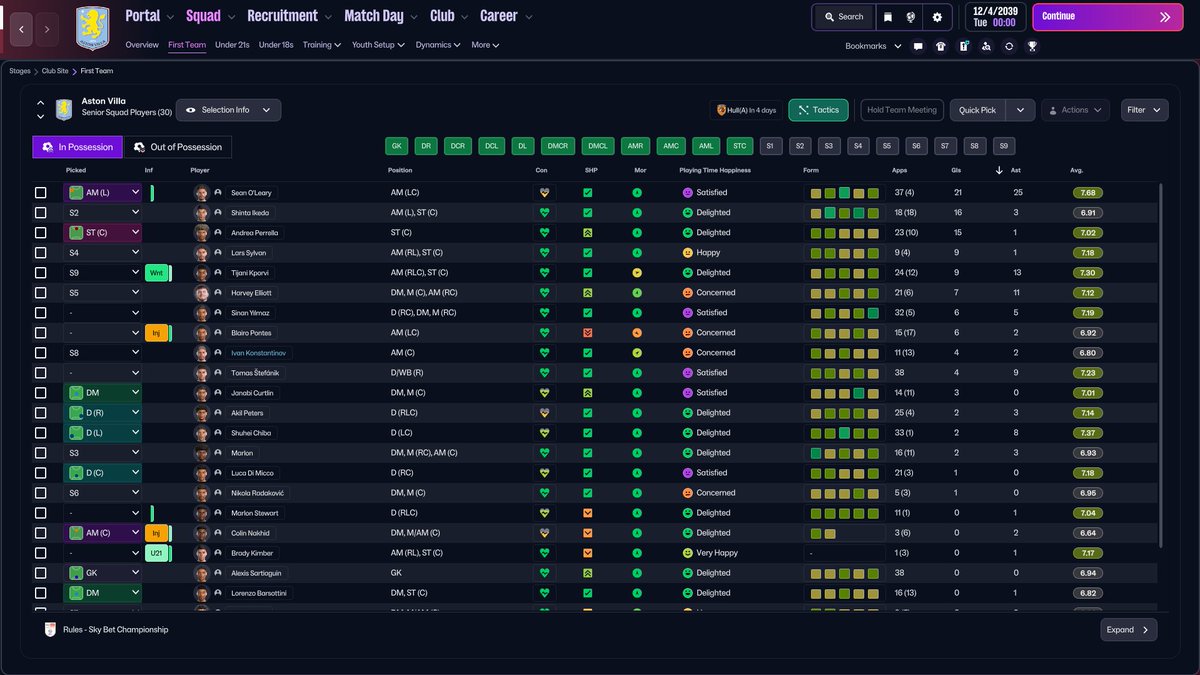Click the player search icon in the bookmarks bar

pyautogui.click(x=986, y=46)
